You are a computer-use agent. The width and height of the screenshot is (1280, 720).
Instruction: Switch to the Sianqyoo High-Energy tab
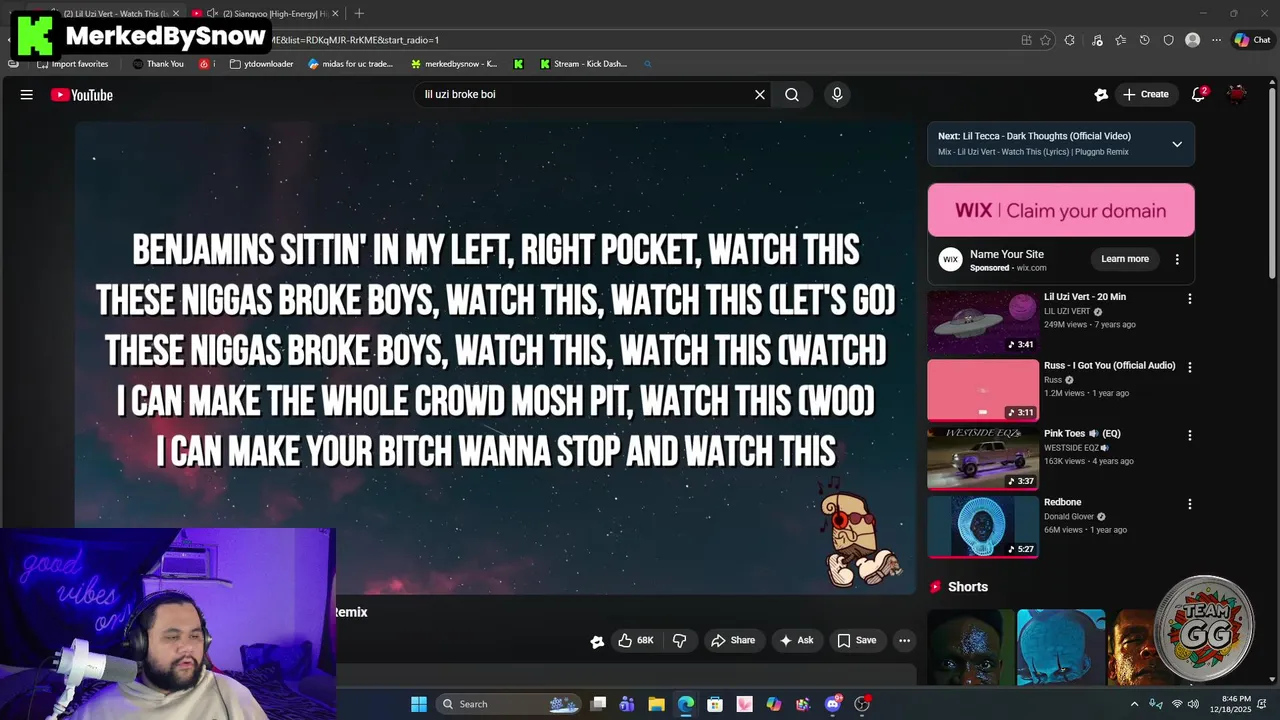click(265, 13)
